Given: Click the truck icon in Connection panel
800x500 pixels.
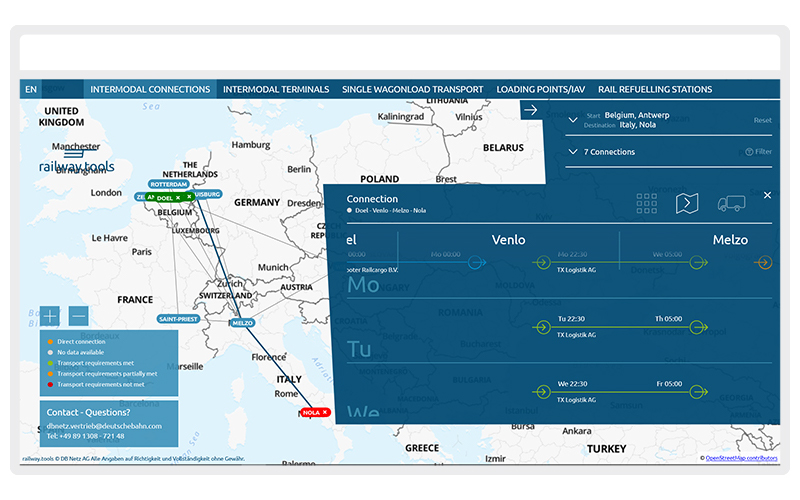Looking at the screenshot, I should pyautogui.click(x=731, y=204).
